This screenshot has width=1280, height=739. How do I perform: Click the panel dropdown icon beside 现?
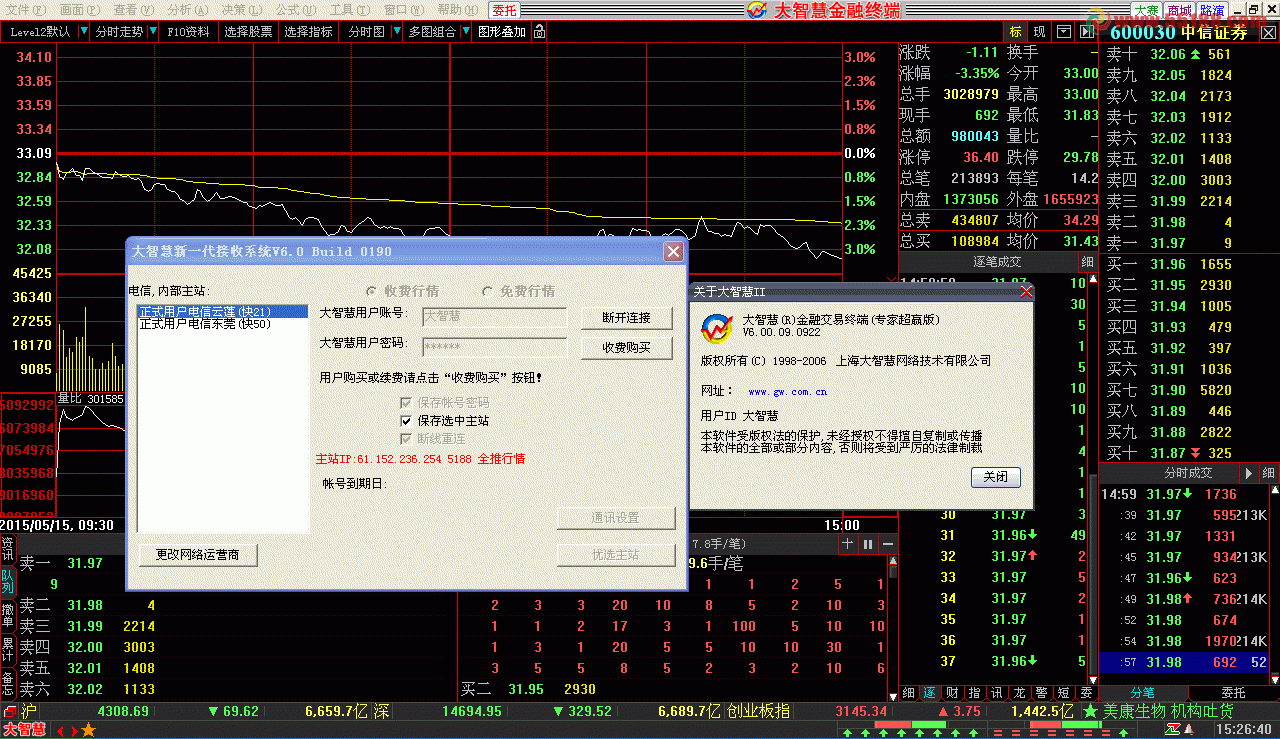point(1064,32)
